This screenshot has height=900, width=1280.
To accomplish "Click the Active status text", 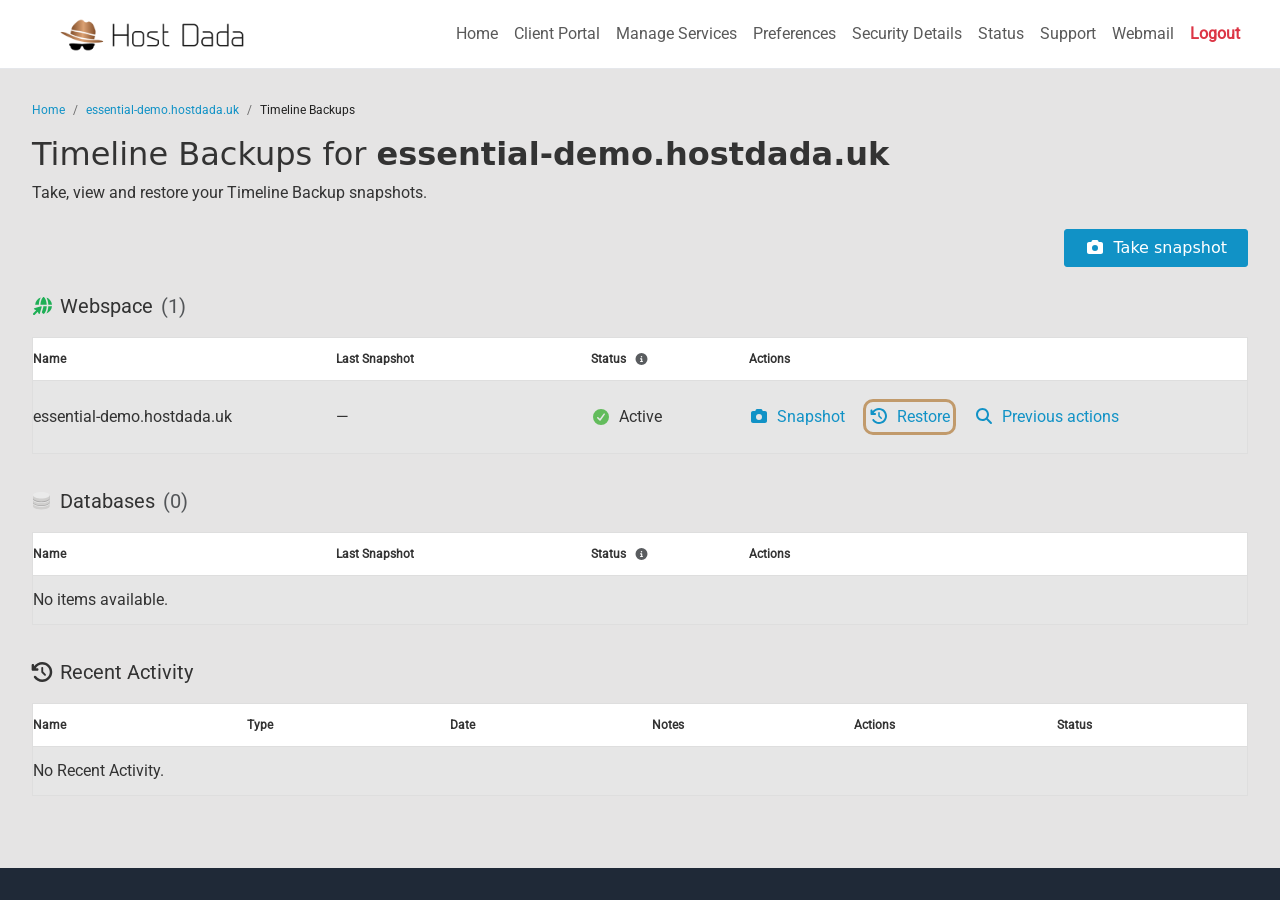I will (x=640, y=417).
